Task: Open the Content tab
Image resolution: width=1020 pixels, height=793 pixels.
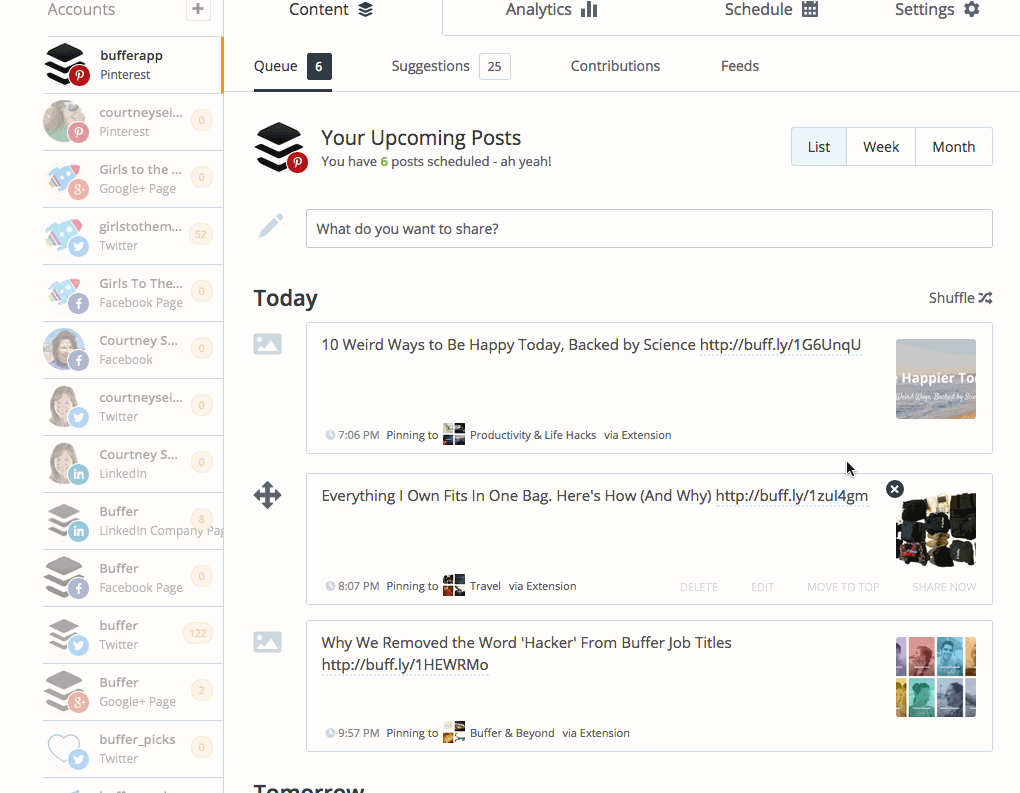Action: (331, 10)
